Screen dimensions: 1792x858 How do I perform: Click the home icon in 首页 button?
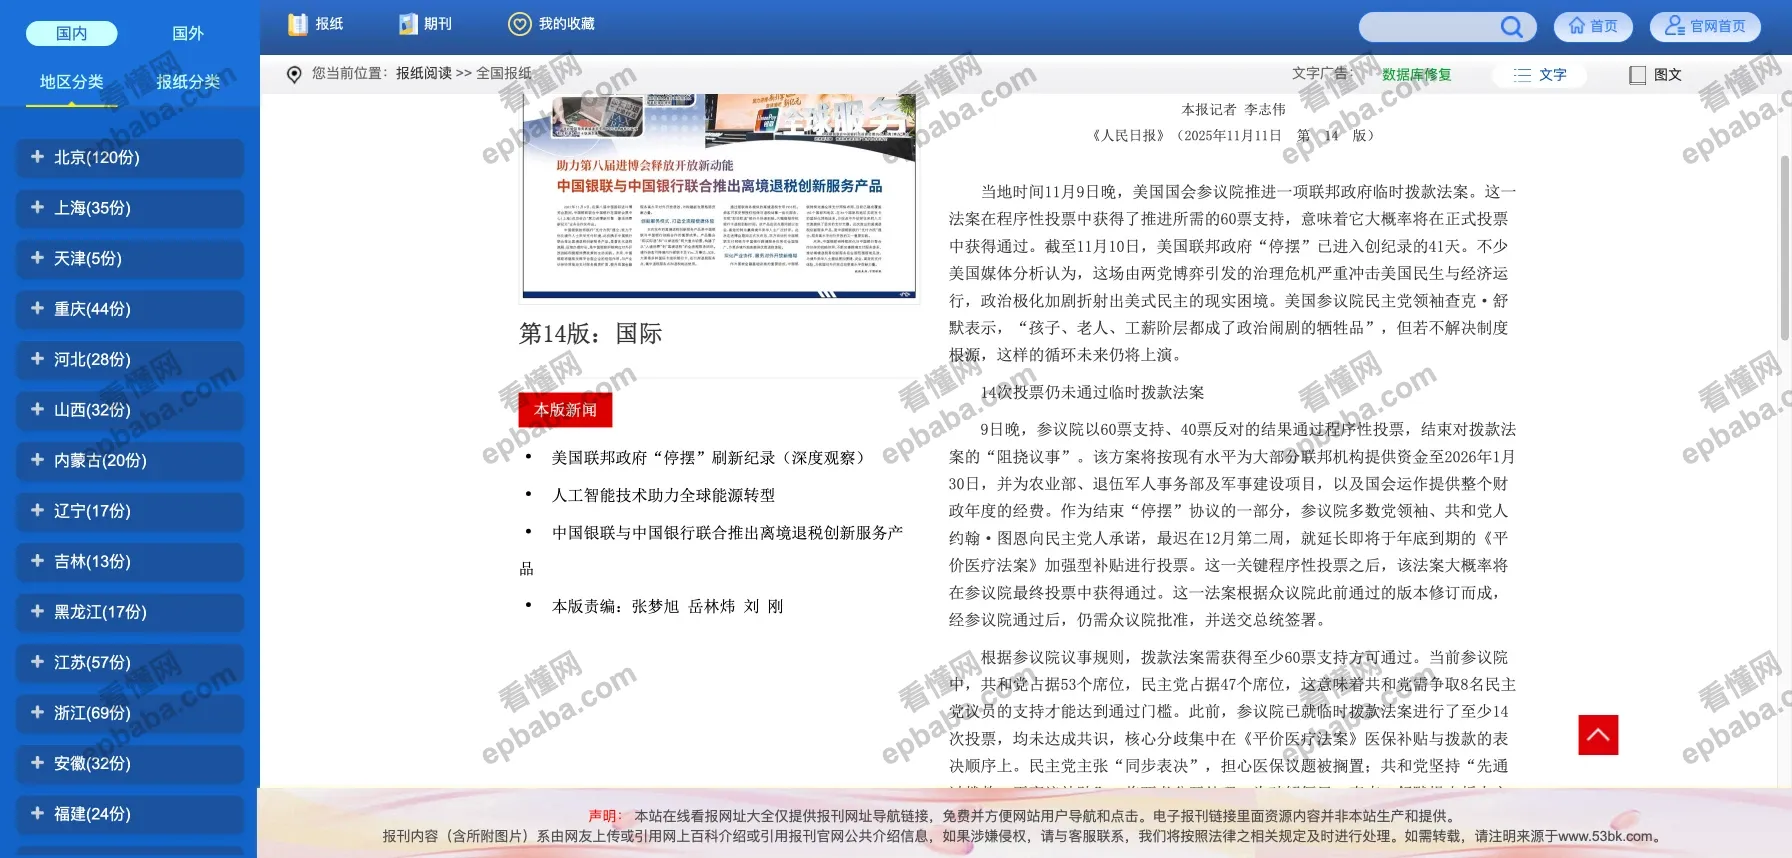pyautogui.click(x=1577, y=26)
